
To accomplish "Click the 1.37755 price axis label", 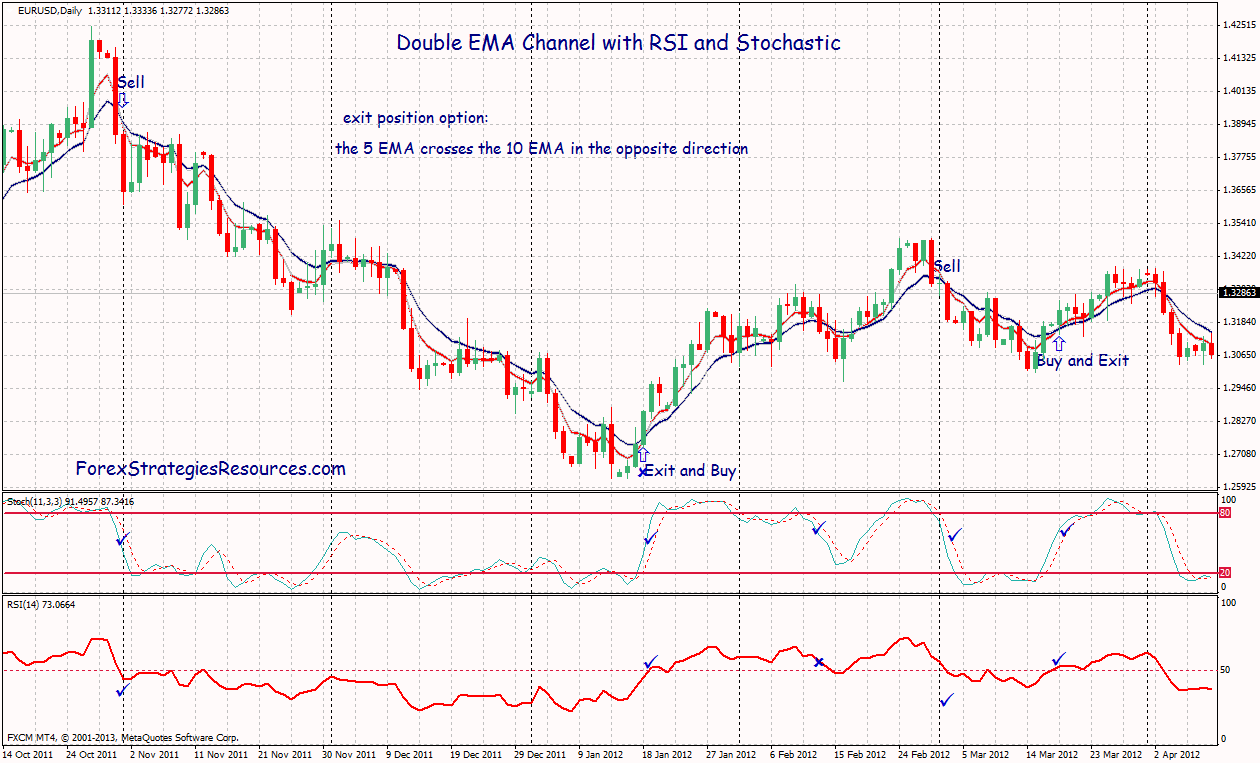I will click(1239, 157).
